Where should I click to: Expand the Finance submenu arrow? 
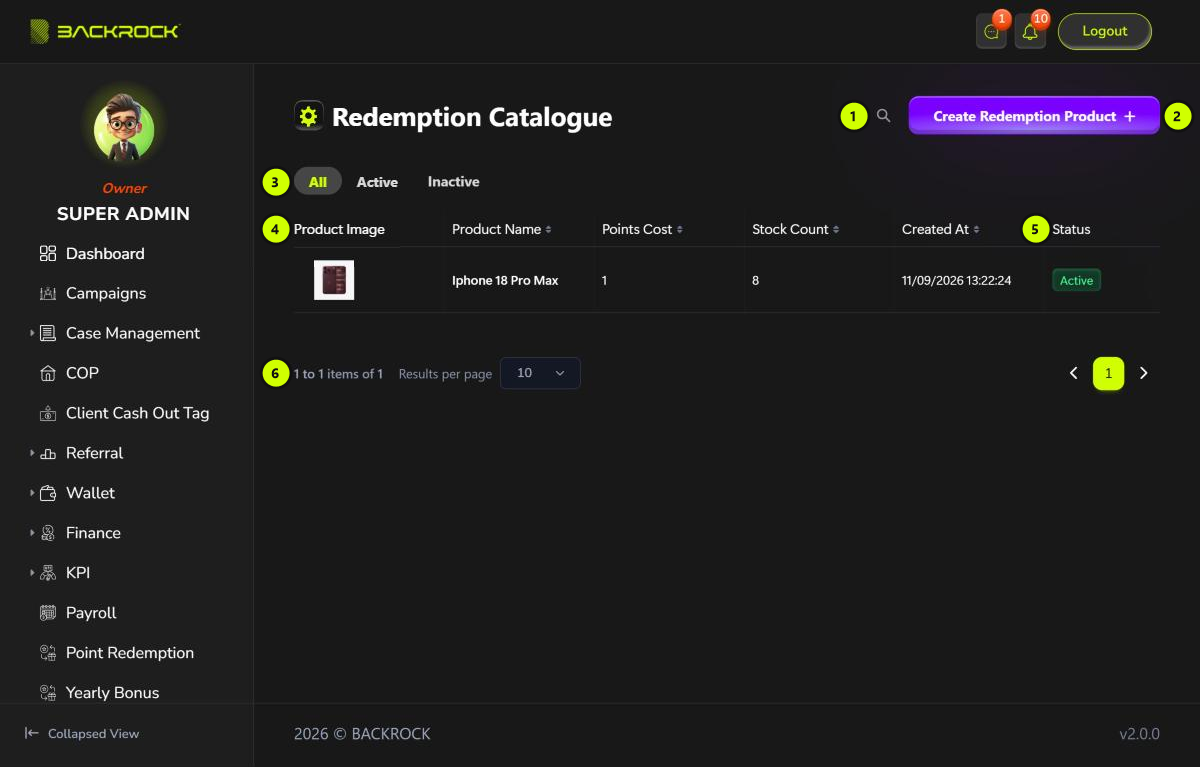pyautogui.click(x=32, y=533)
